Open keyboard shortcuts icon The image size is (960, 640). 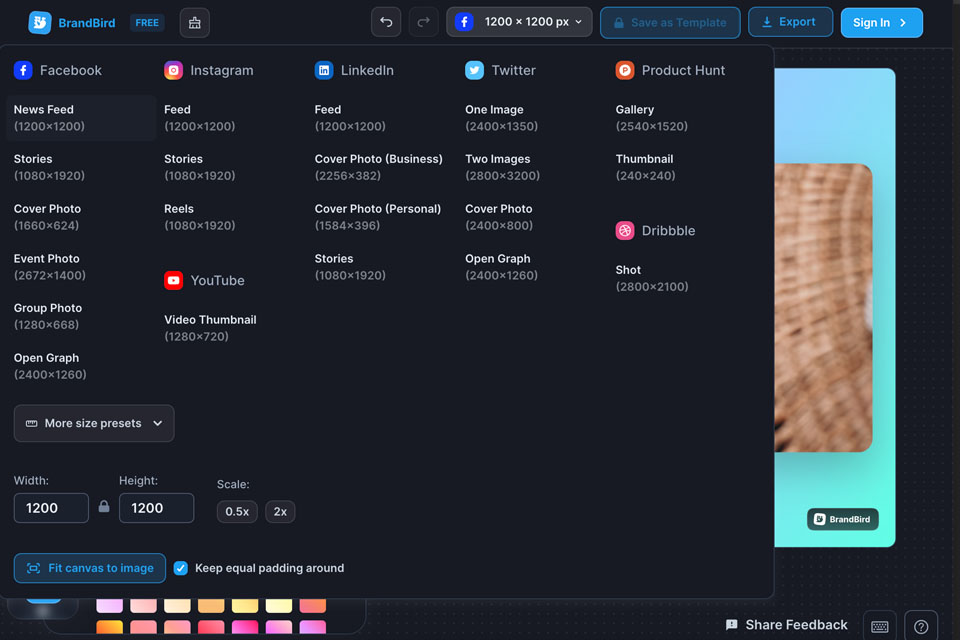pyautogui.click(x=880, y=626)
